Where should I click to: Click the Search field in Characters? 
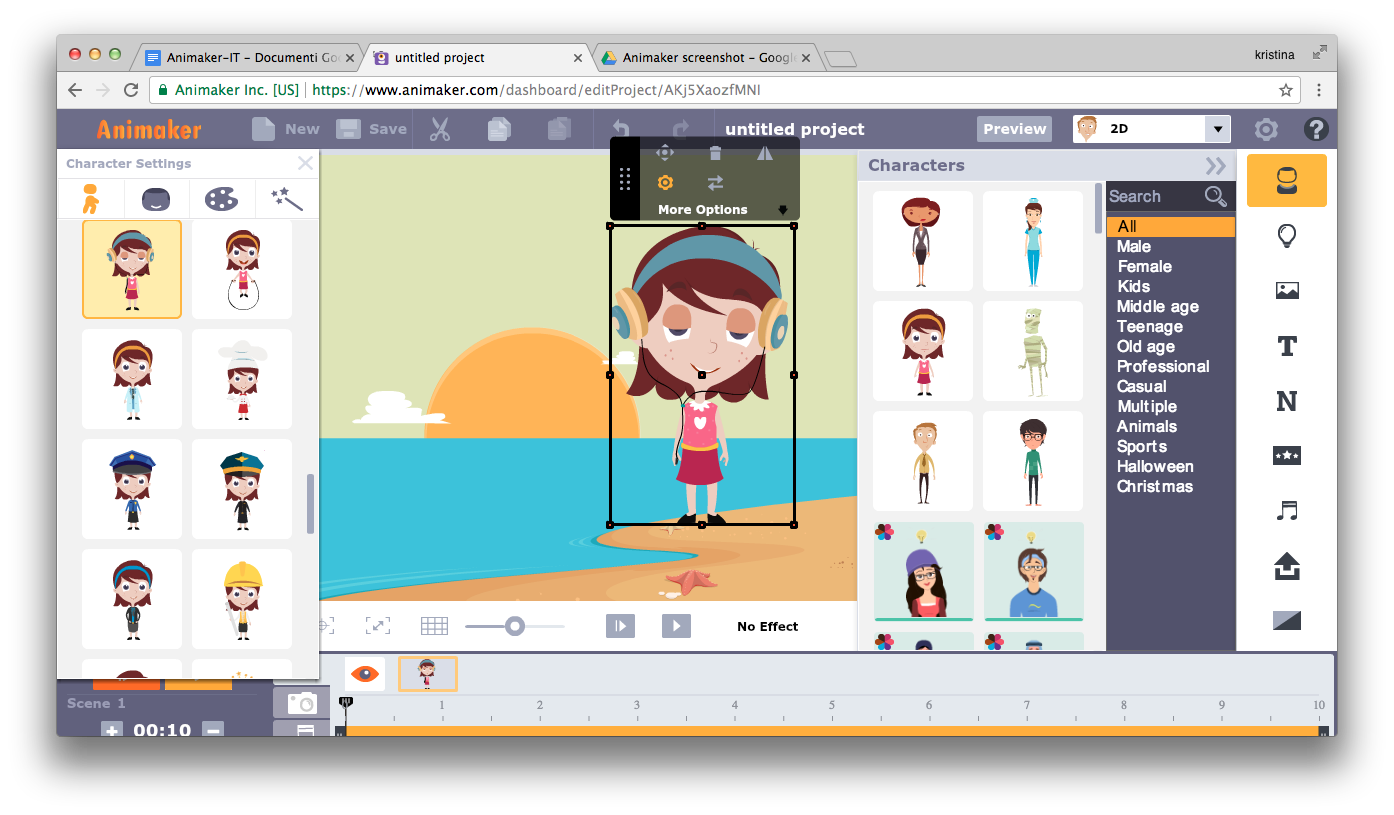pyautogui.click(x=1155, y=196)
